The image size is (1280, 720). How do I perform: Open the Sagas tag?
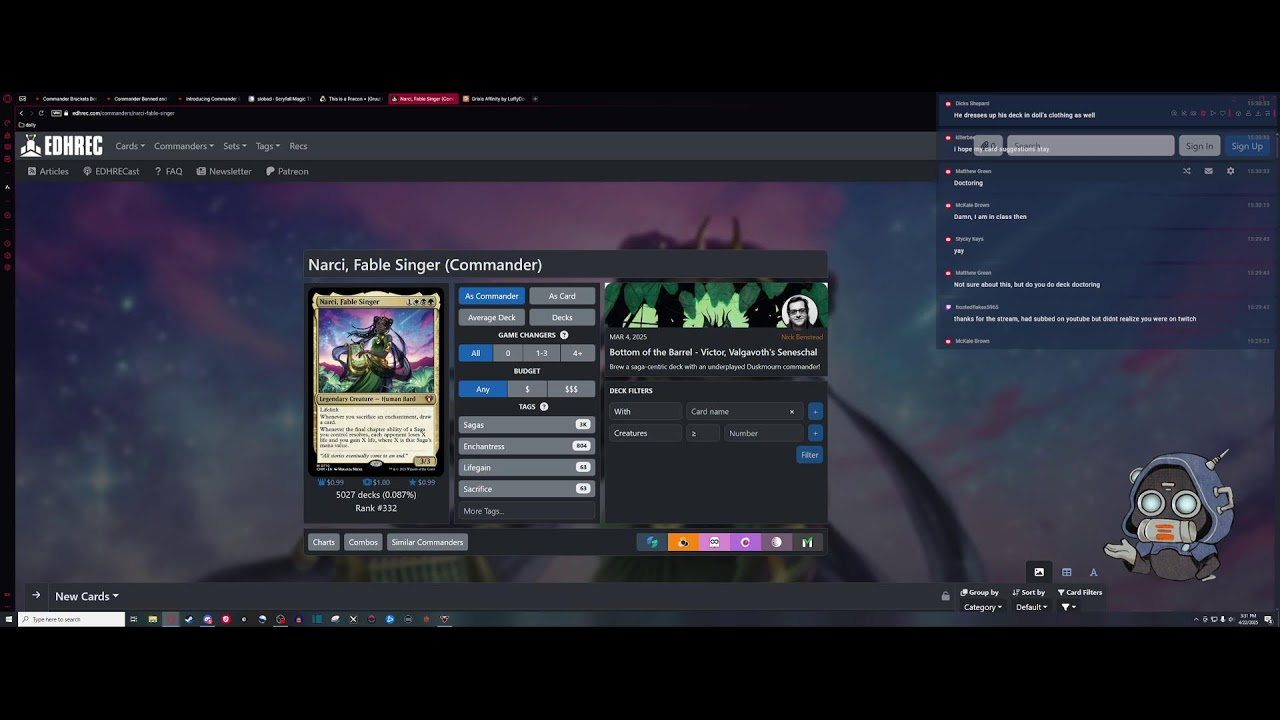point(527,425)
